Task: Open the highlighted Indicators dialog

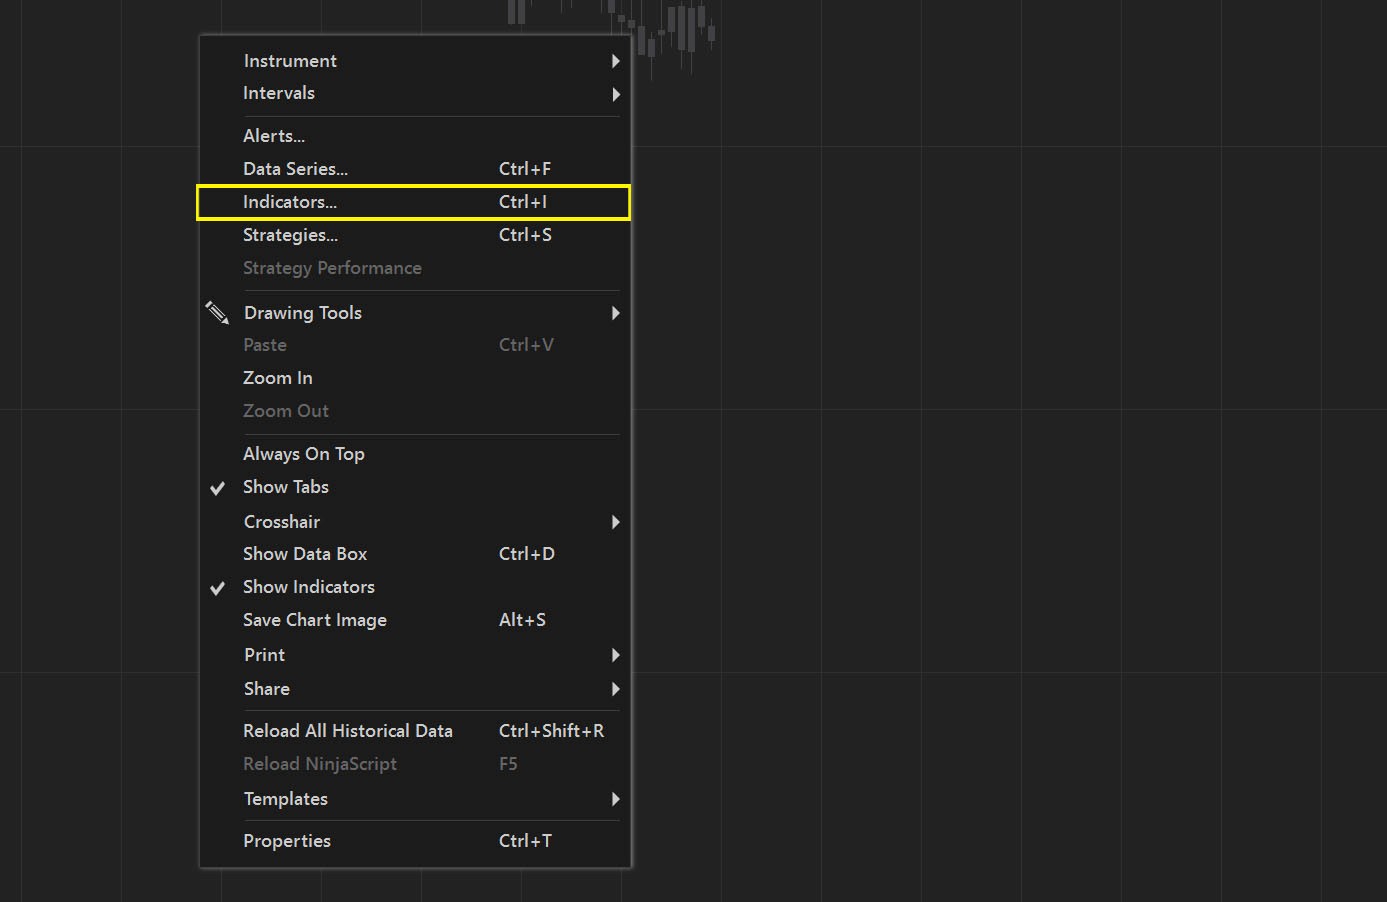Action: coord(290,202)
